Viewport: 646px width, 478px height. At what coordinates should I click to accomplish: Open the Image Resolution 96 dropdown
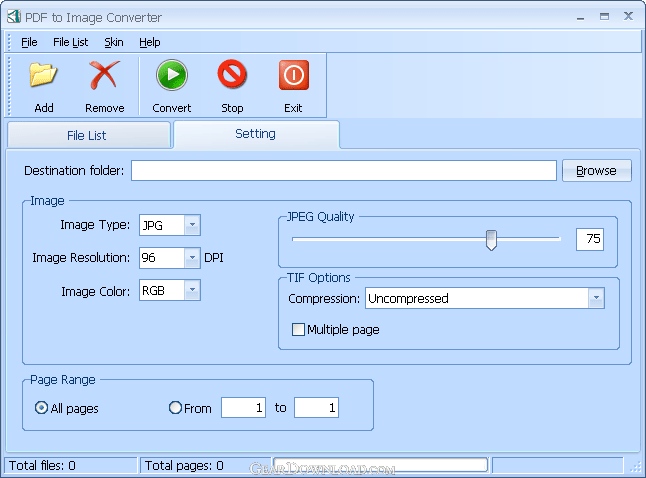pos(192,258)
